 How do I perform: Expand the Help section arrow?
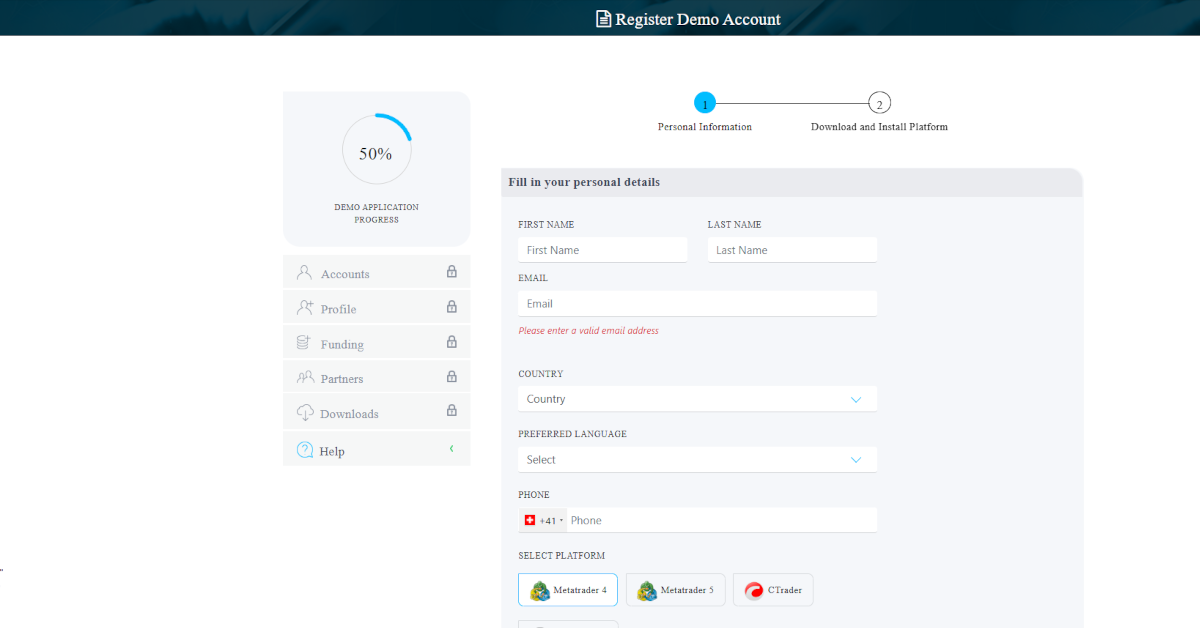click(451, 449)
